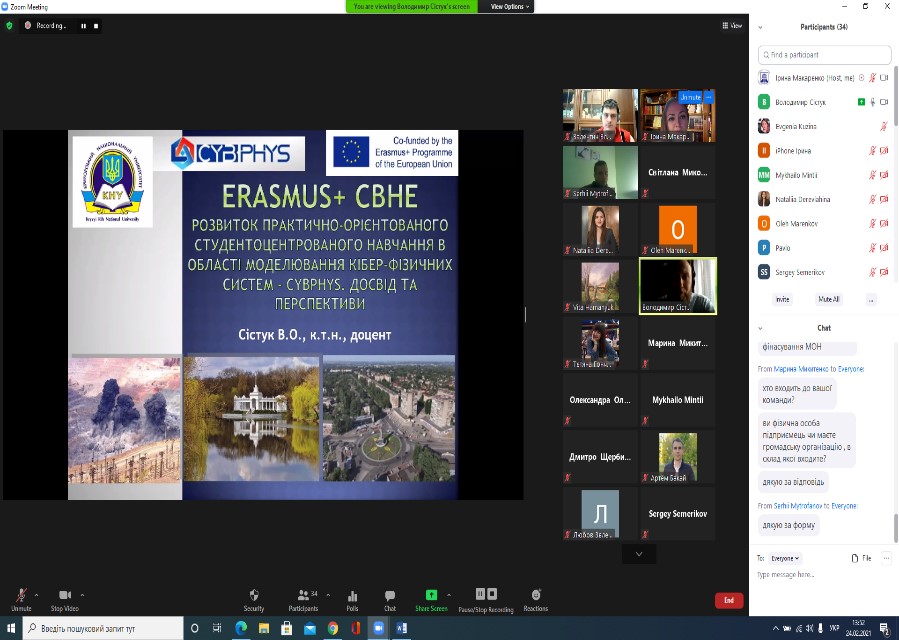Open chat More options ellipsis
The height and width of the screenshot is (640, 899).
[x=886, y=558]
